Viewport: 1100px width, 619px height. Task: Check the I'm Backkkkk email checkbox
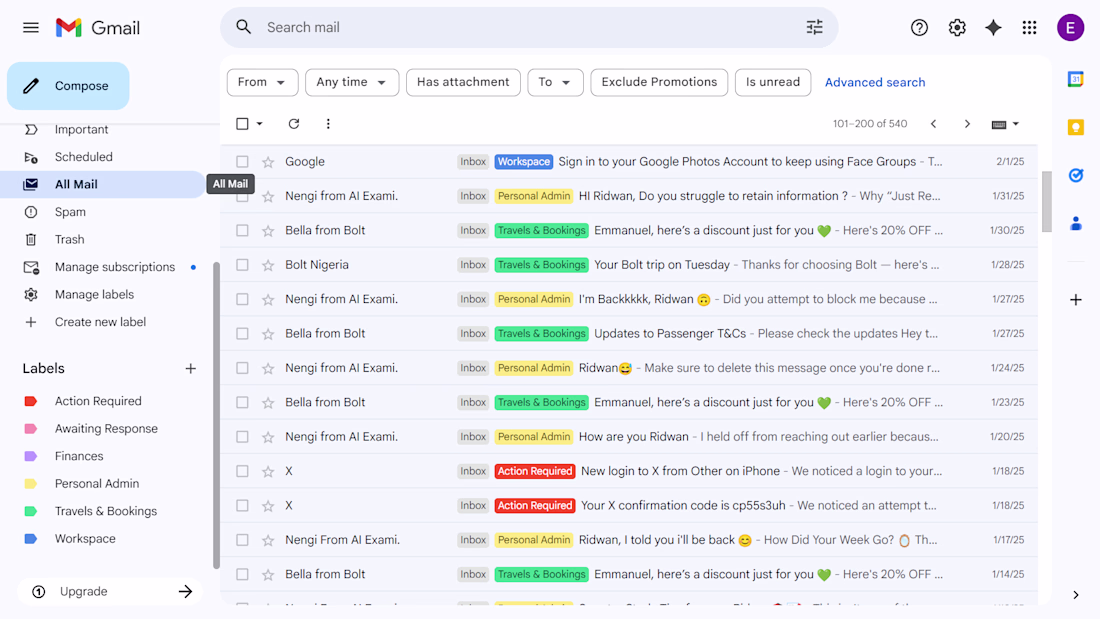242,299
